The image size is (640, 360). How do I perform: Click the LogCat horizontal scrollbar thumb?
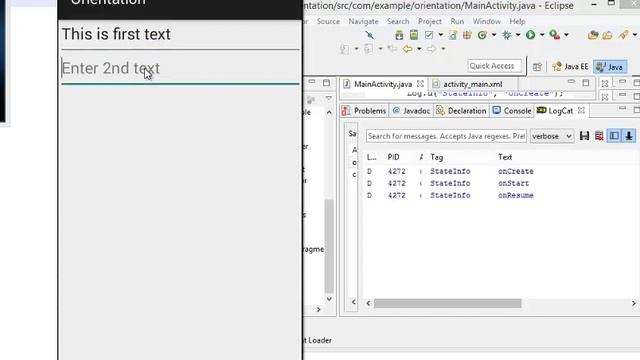pos(447,303)
